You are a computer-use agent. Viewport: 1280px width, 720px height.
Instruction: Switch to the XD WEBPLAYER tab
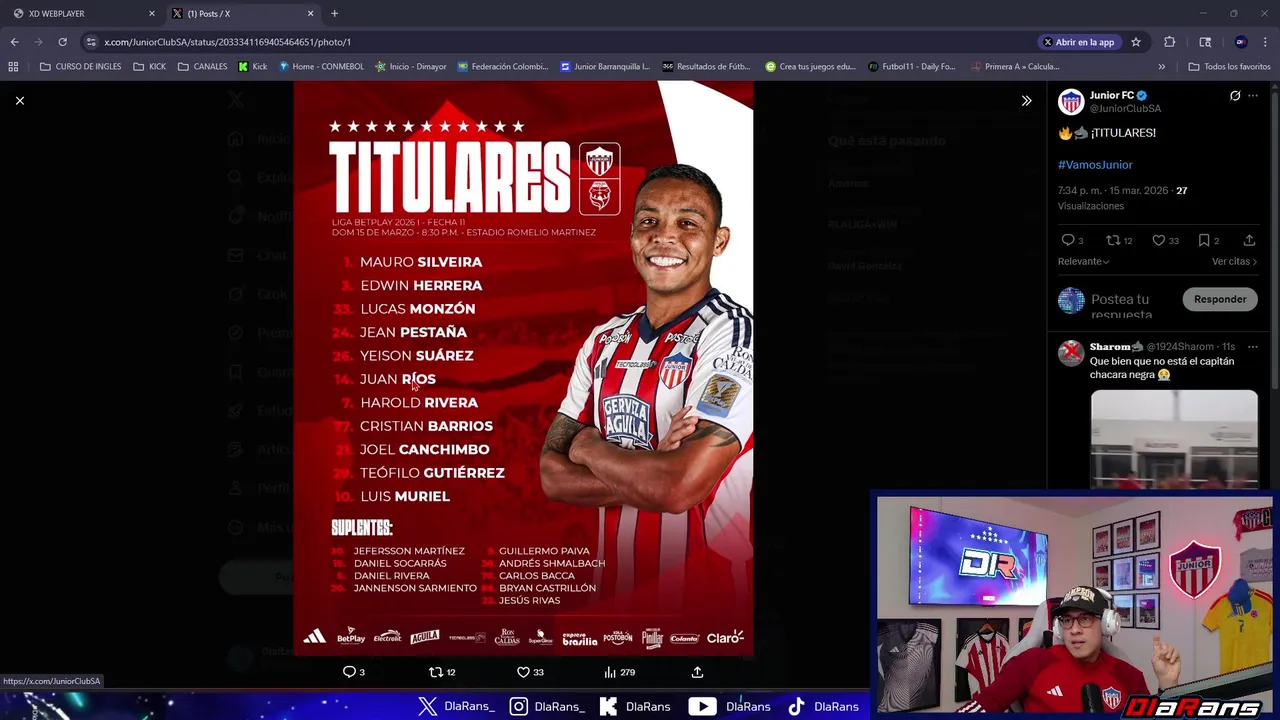tap(84, 14)
